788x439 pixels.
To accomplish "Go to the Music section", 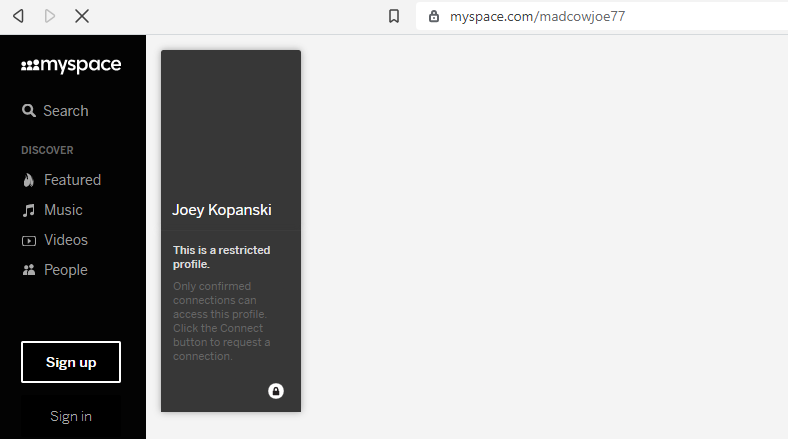I will (63, 210).
